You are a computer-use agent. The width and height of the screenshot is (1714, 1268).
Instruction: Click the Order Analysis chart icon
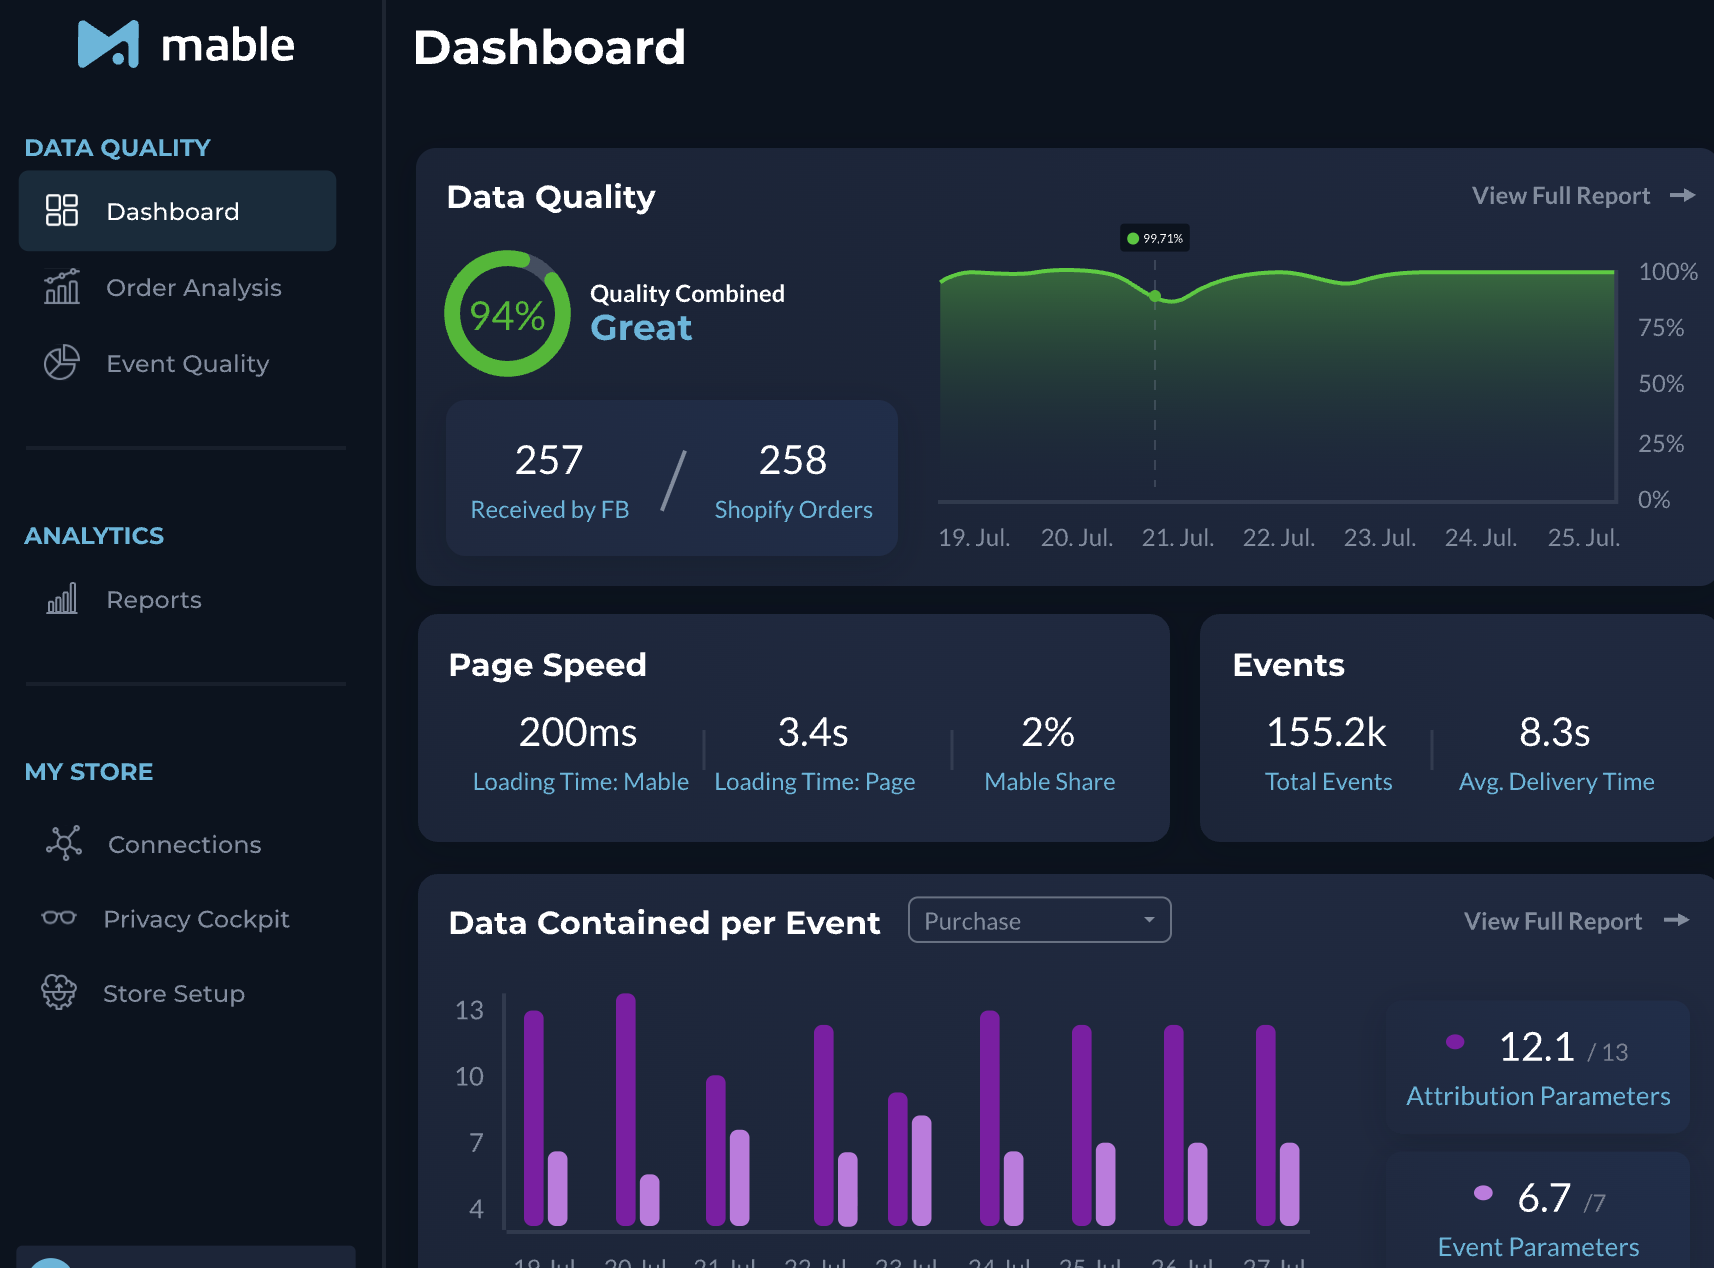pos(62,287)
